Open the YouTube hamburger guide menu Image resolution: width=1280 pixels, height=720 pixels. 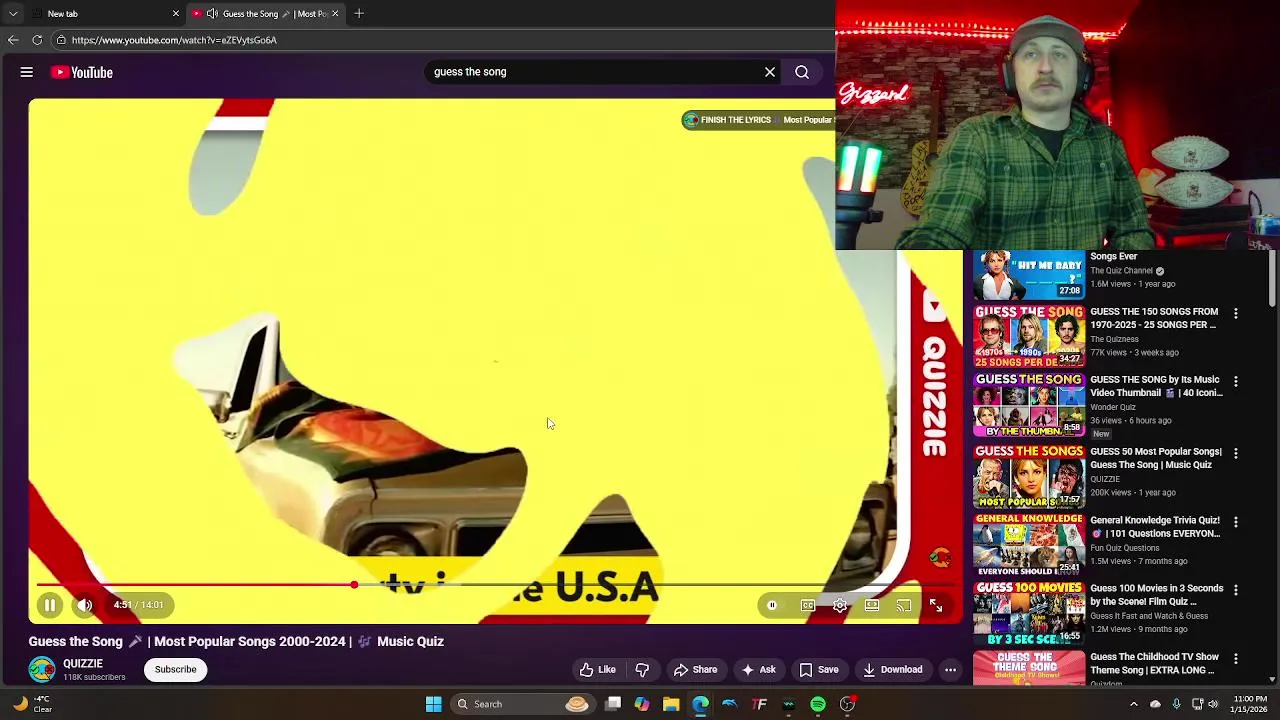(x=27, y=72)
